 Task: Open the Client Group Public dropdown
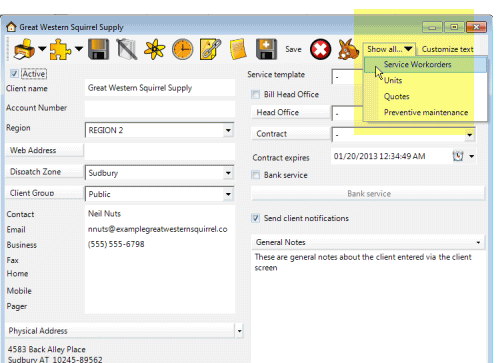[x=228, y=194]
